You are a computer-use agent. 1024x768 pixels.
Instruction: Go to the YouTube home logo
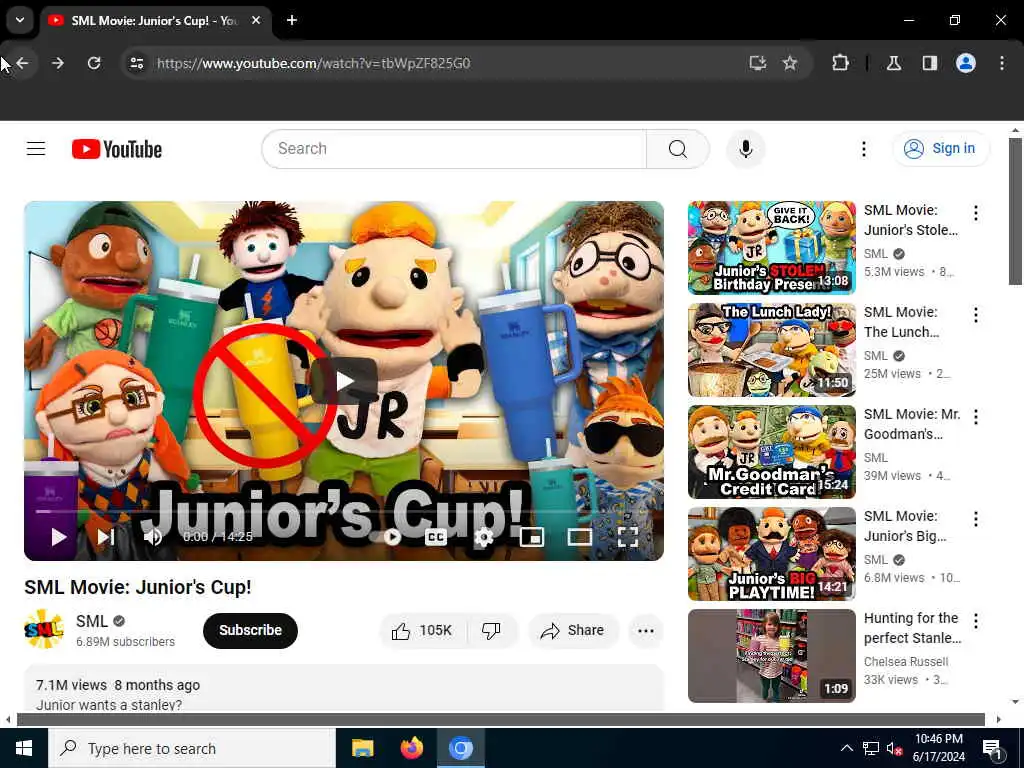click(x=117, y=149)
